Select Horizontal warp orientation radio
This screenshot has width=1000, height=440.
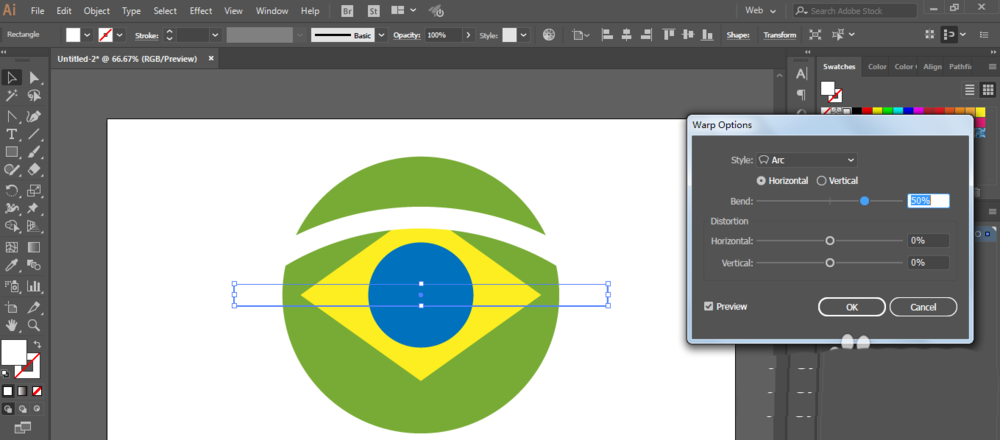(x=761, y=181)
